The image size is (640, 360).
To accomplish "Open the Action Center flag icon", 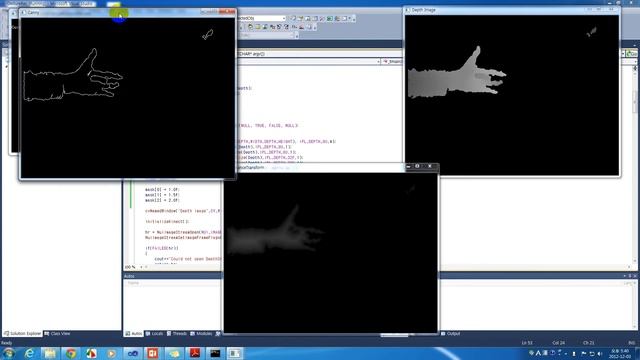I will click(584, 353).
